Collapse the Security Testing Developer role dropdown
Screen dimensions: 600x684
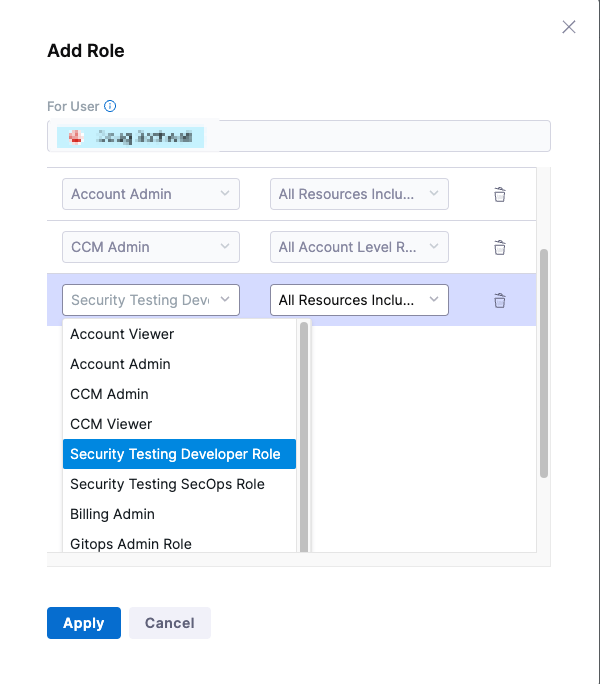click(x=150, y=300)
